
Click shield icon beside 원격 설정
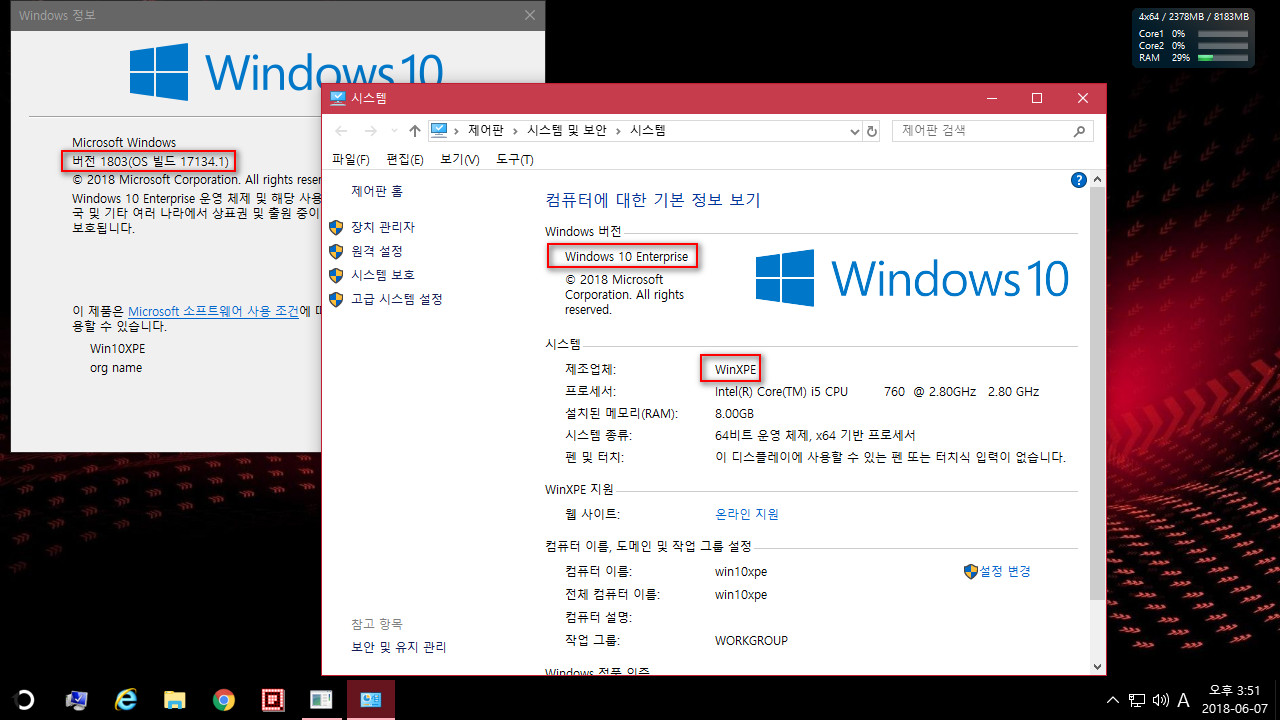click(336, 251)
